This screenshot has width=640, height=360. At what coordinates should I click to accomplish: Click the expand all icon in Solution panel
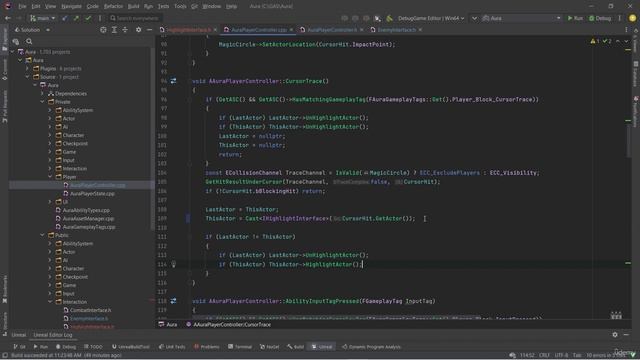pos(114,30)
